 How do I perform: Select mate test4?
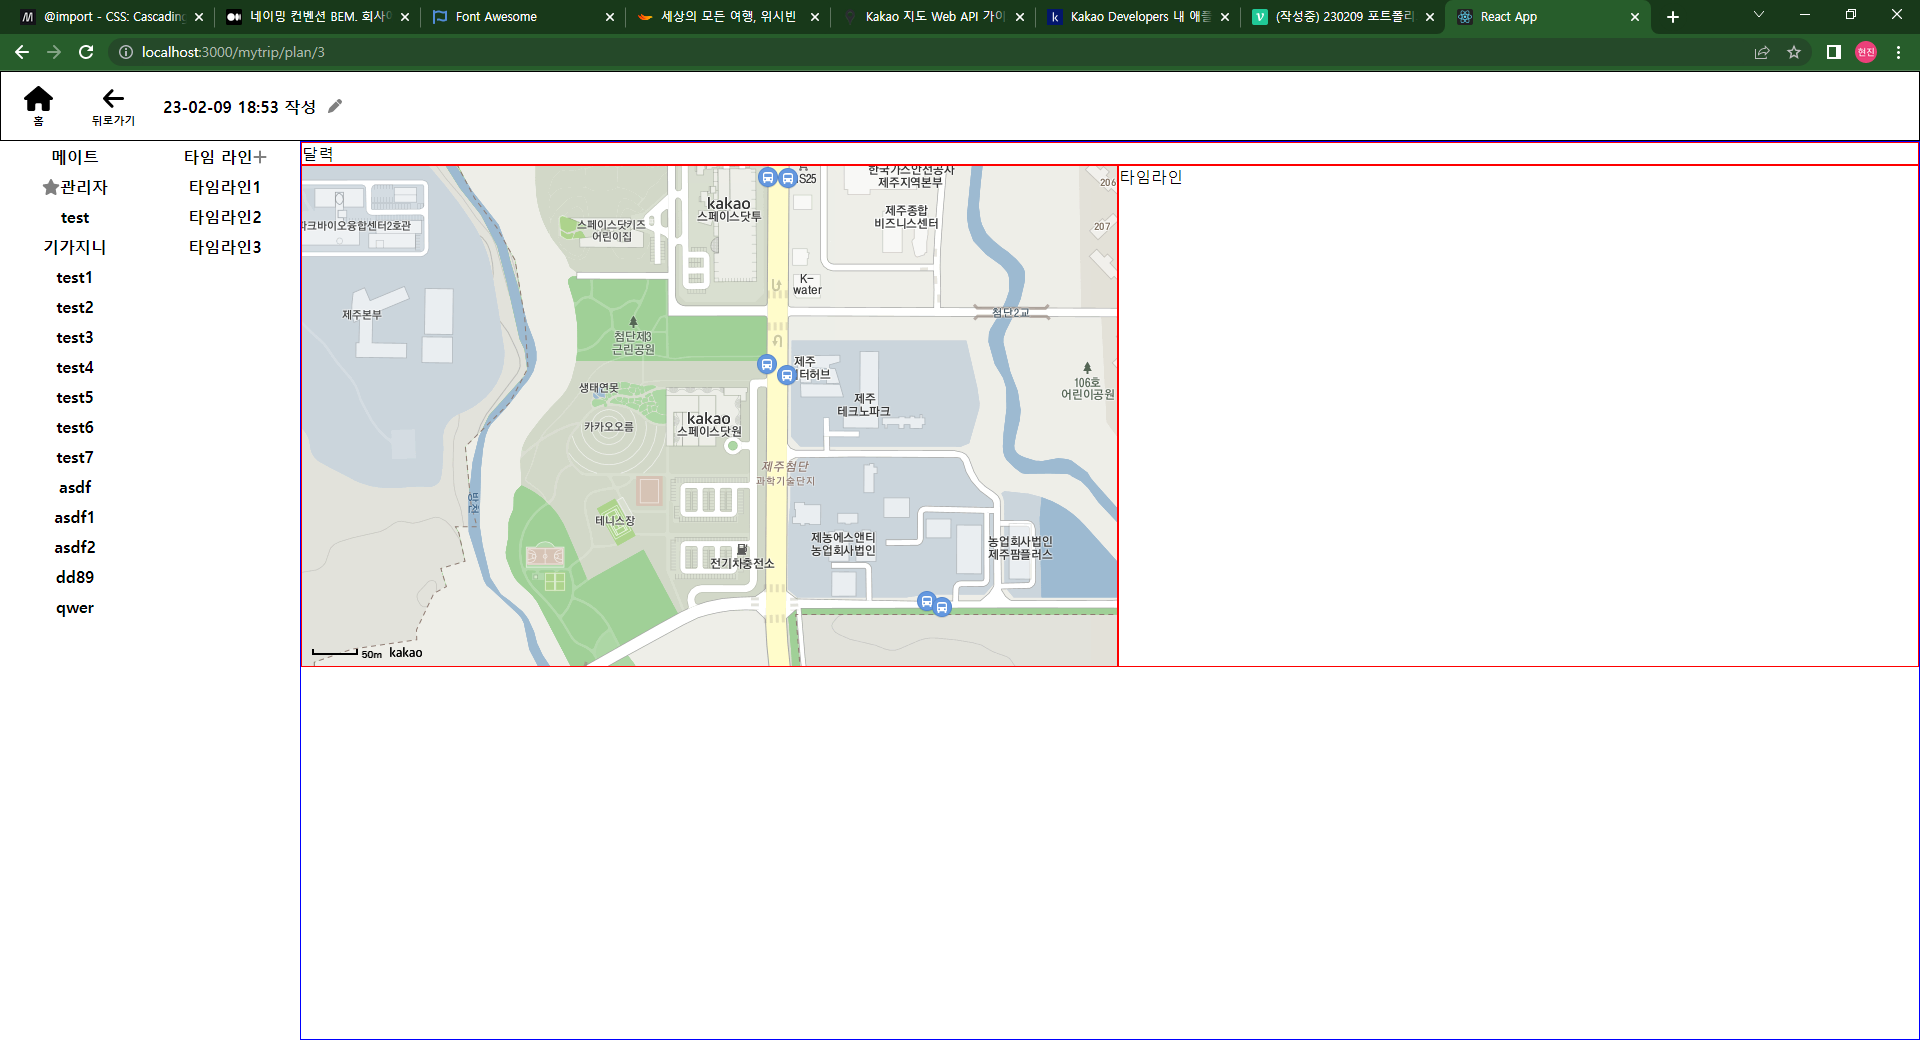click(x=75, y=367)
